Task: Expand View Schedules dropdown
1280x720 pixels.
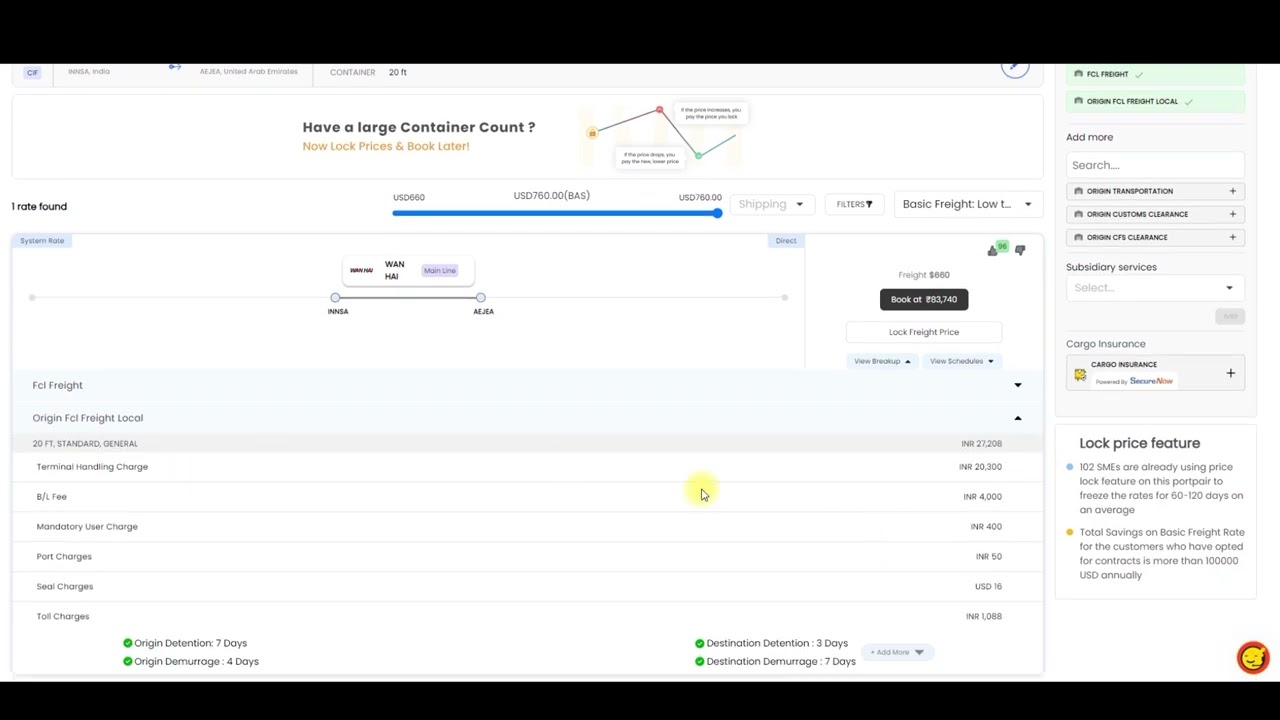Action: click(x=962, y=361)
